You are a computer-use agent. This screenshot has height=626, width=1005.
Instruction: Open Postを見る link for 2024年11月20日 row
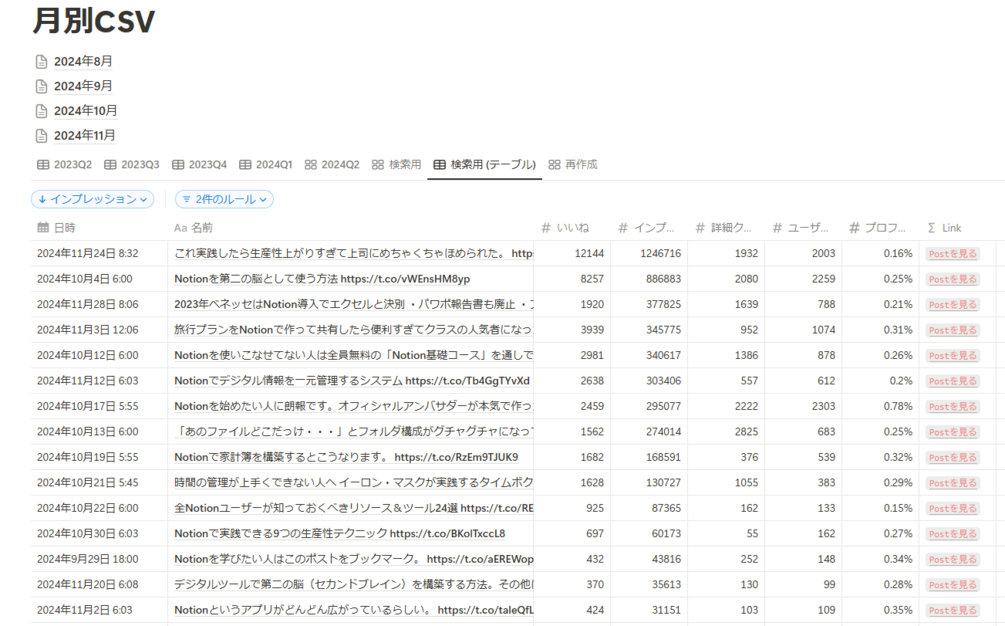click(x=953, y=585)
